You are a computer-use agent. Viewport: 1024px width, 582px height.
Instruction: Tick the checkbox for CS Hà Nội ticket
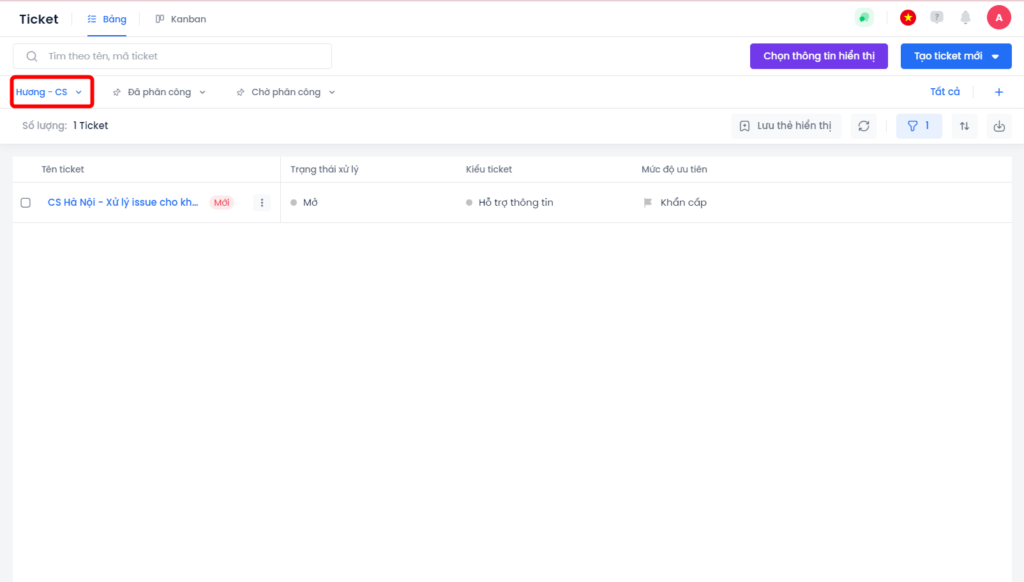(x=25, y=202)
